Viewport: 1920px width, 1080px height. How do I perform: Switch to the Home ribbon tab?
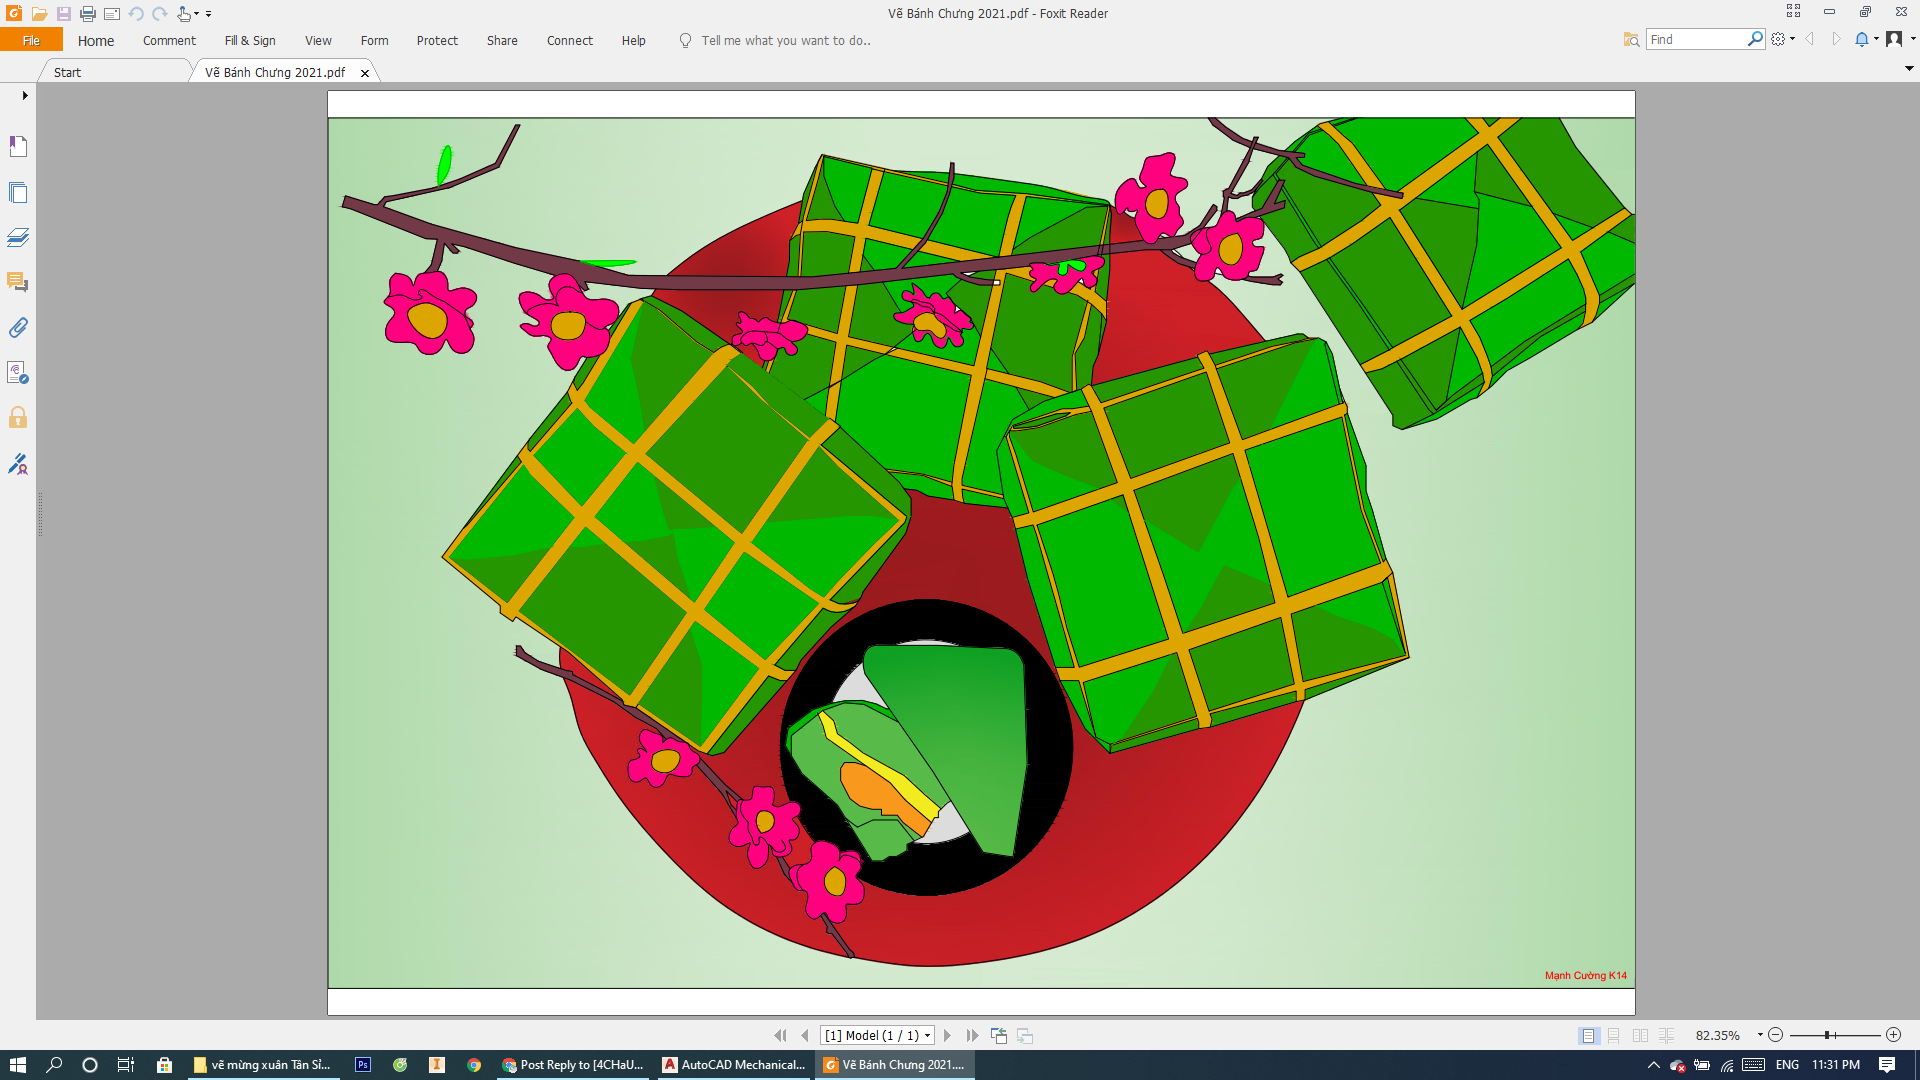pos(96,40)
